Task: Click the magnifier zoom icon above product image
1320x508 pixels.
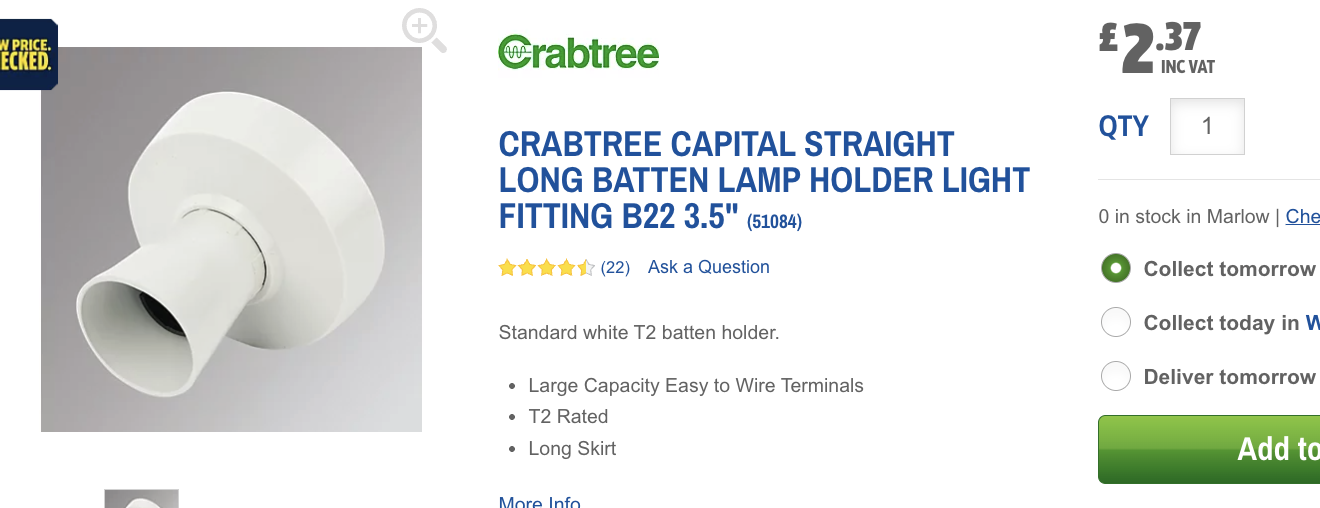Action: point(424,29)
